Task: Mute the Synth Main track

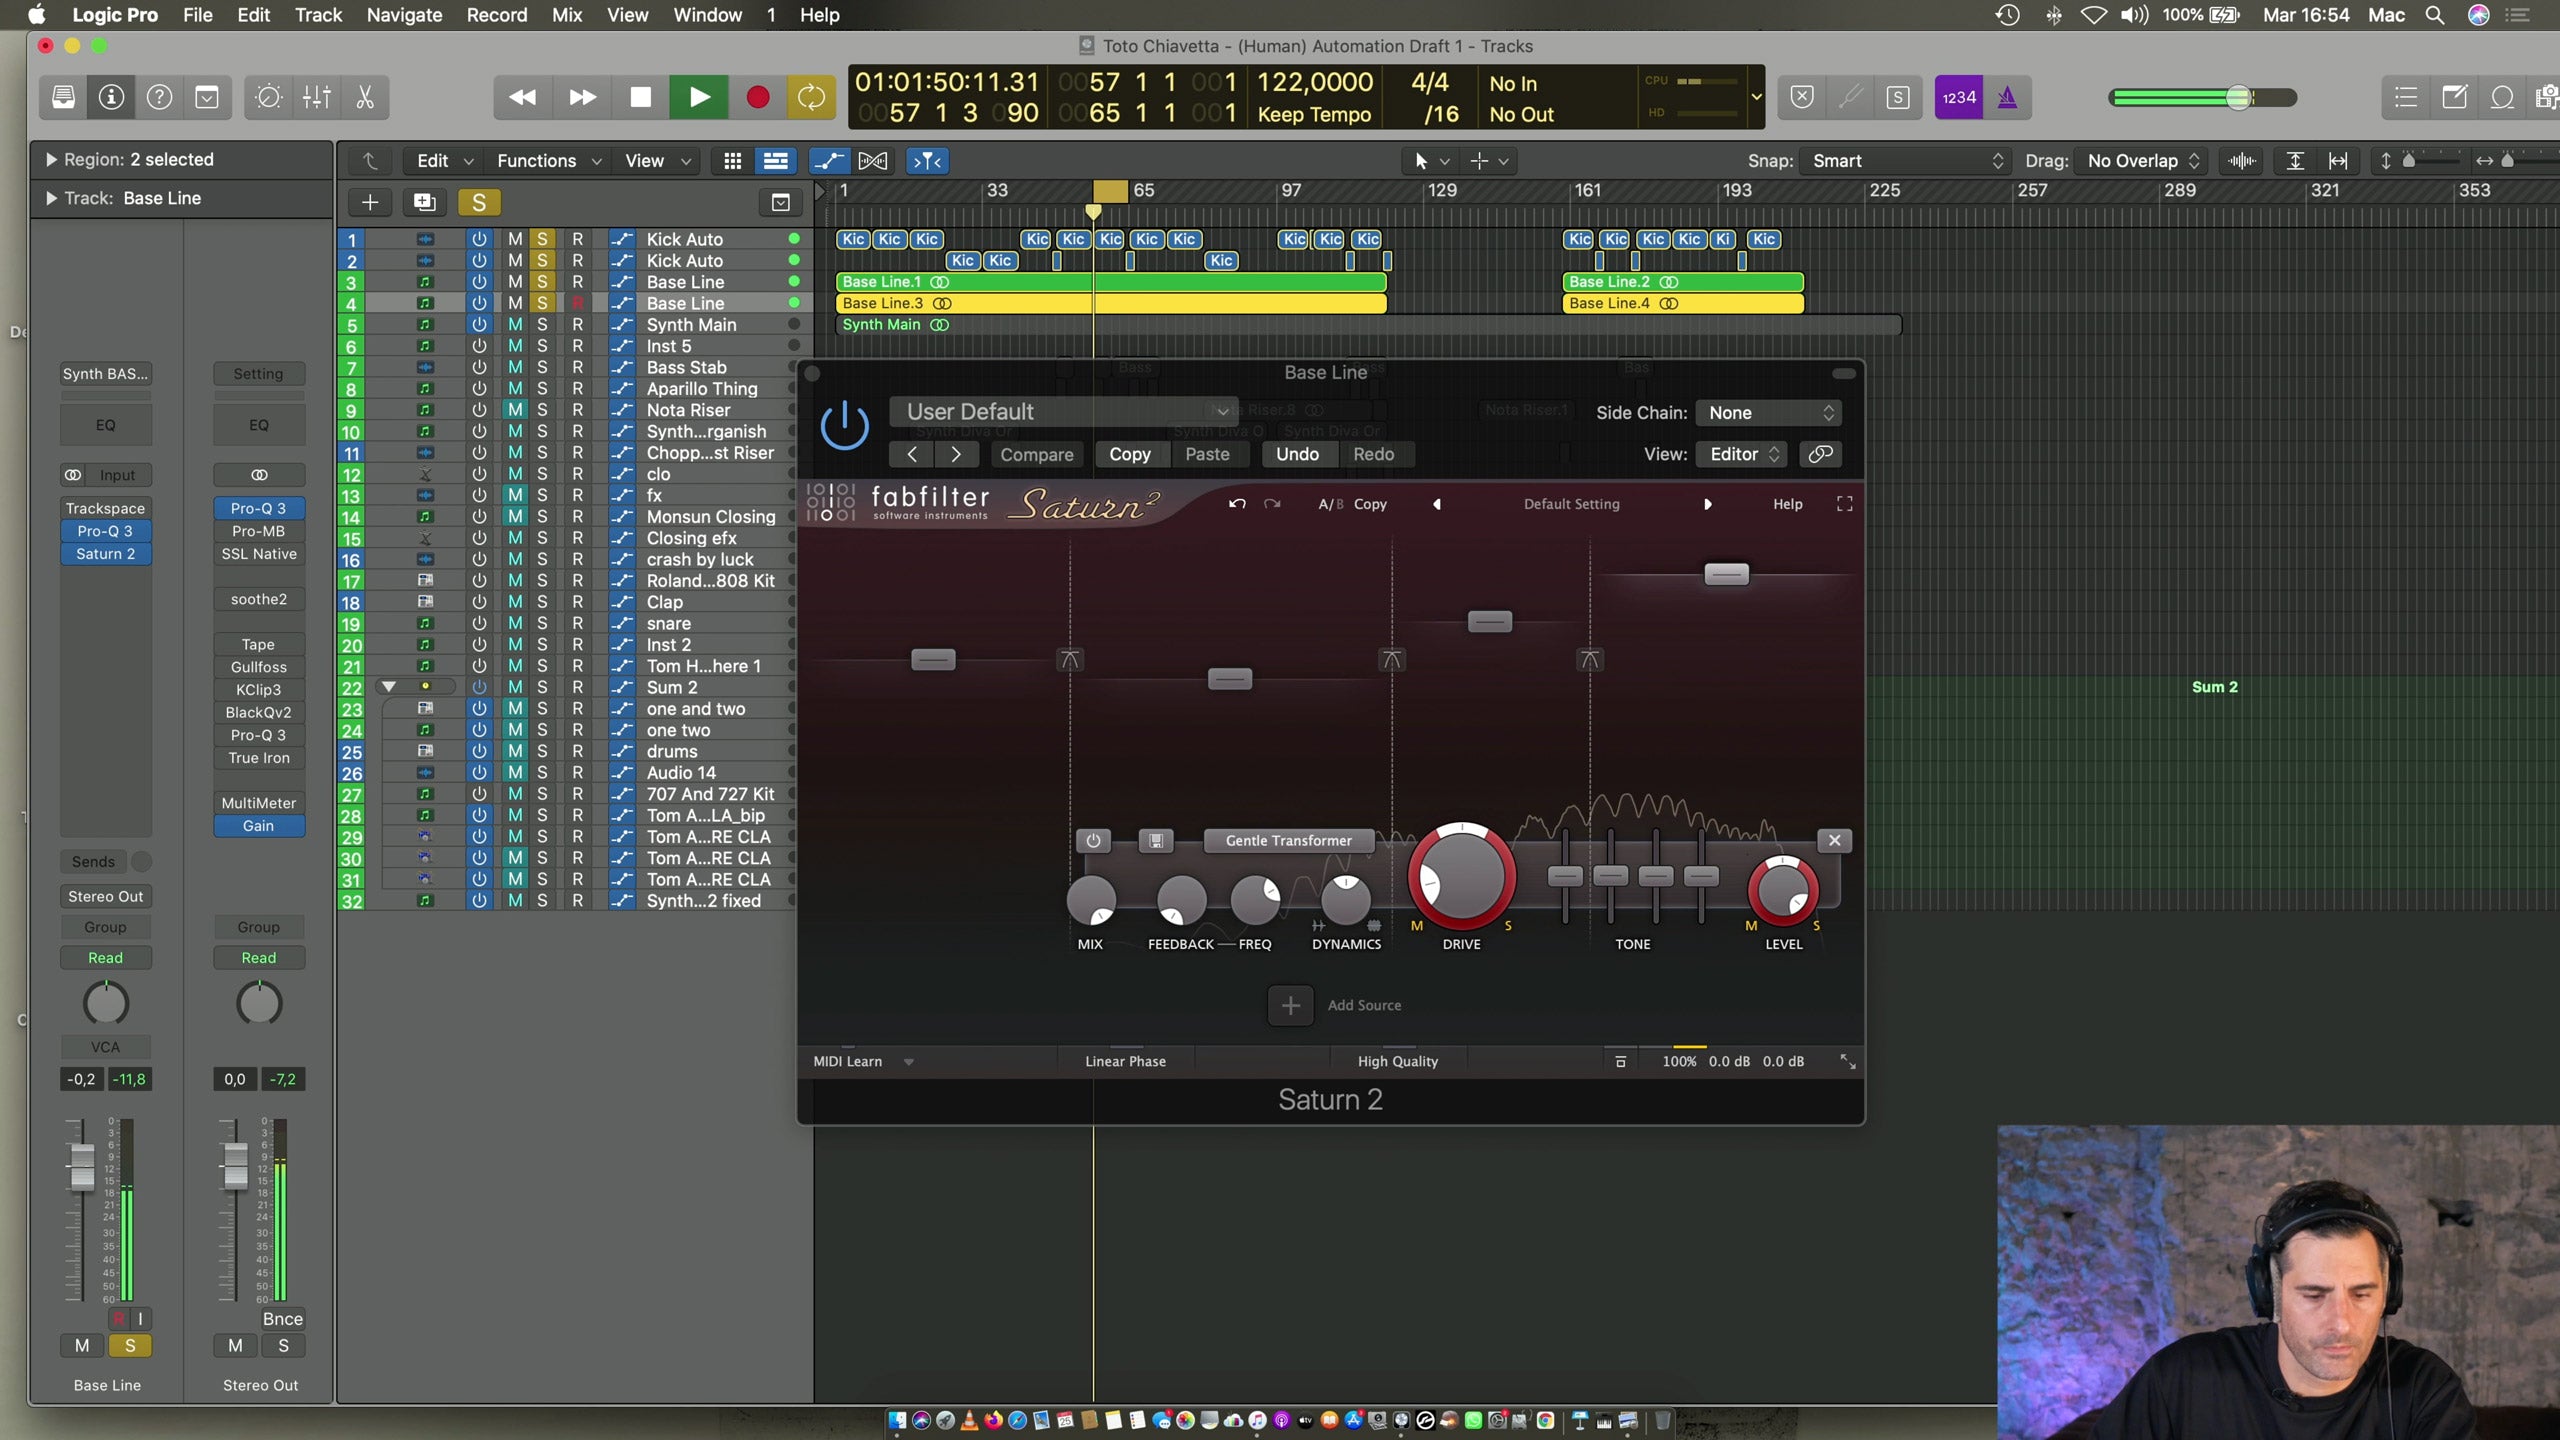Action: (x=515, y=325)
